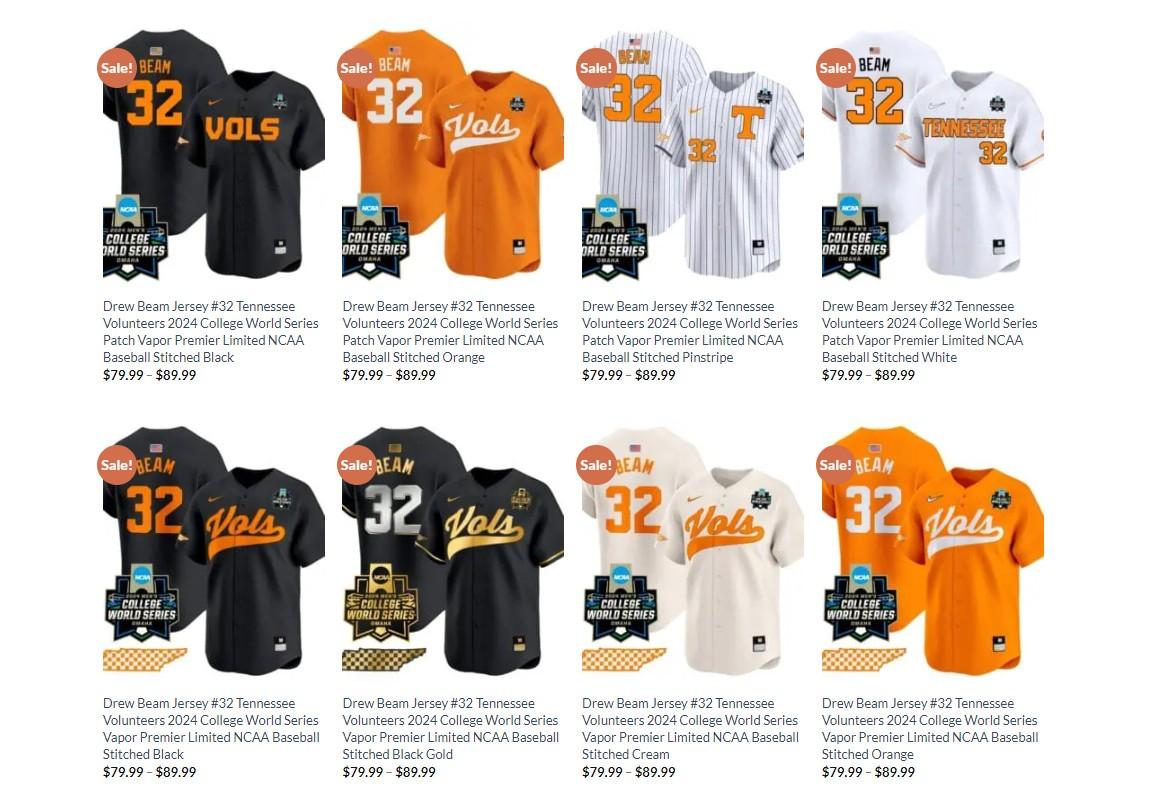Click Sale! badge on bottom-row black script jersey
This screenshot has width=1150, height=801.
(117, 465)
